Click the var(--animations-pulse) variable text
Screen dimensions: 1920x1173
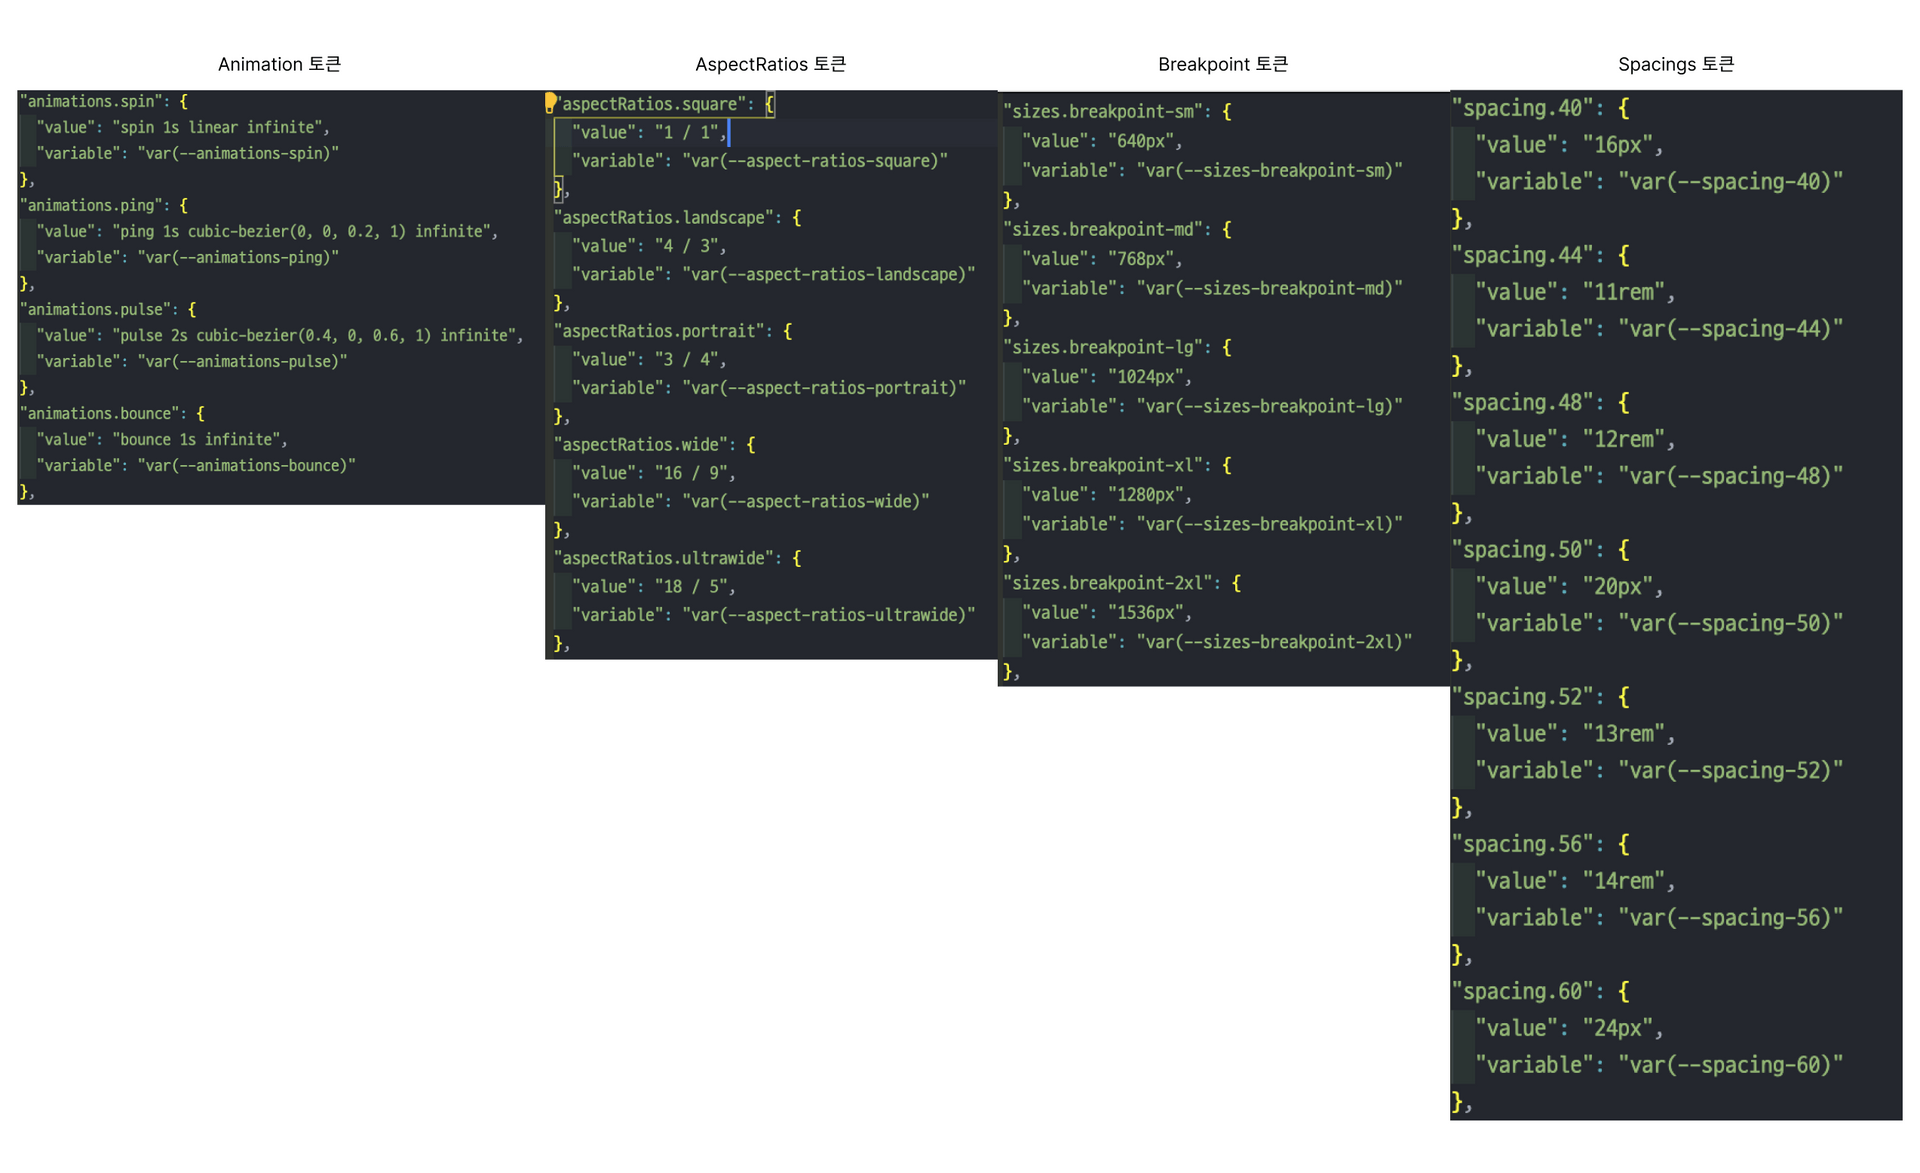pyautogui.click(x=242, y=362)
